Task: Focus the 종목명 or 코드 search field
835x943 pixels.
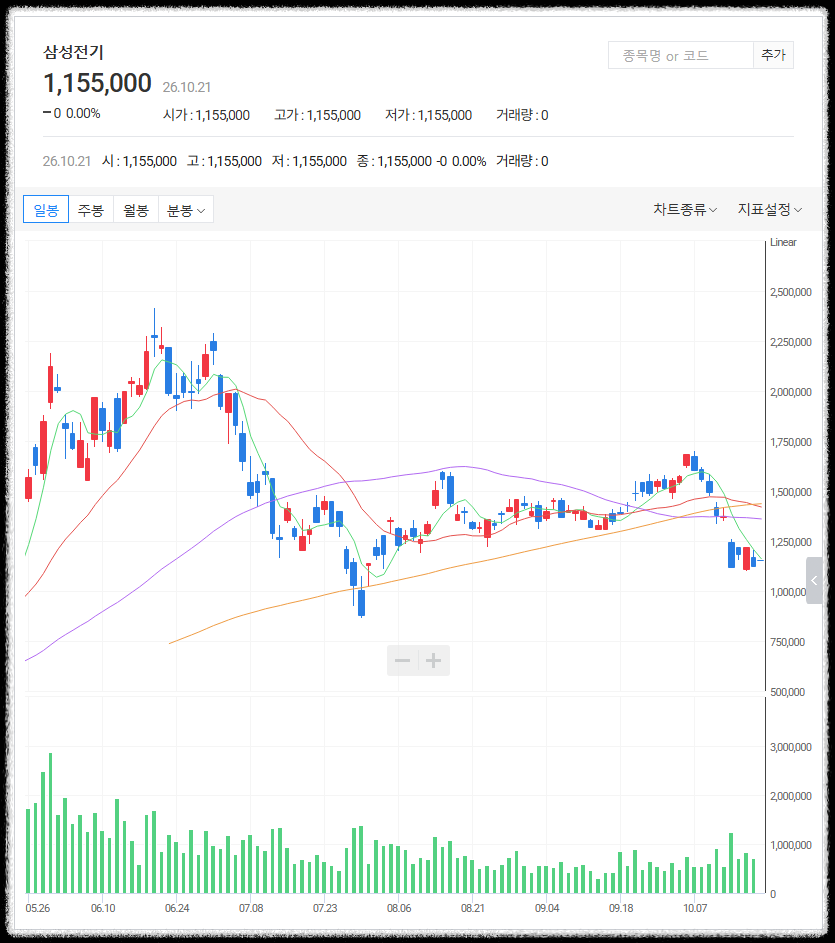Action: (680, 55)
